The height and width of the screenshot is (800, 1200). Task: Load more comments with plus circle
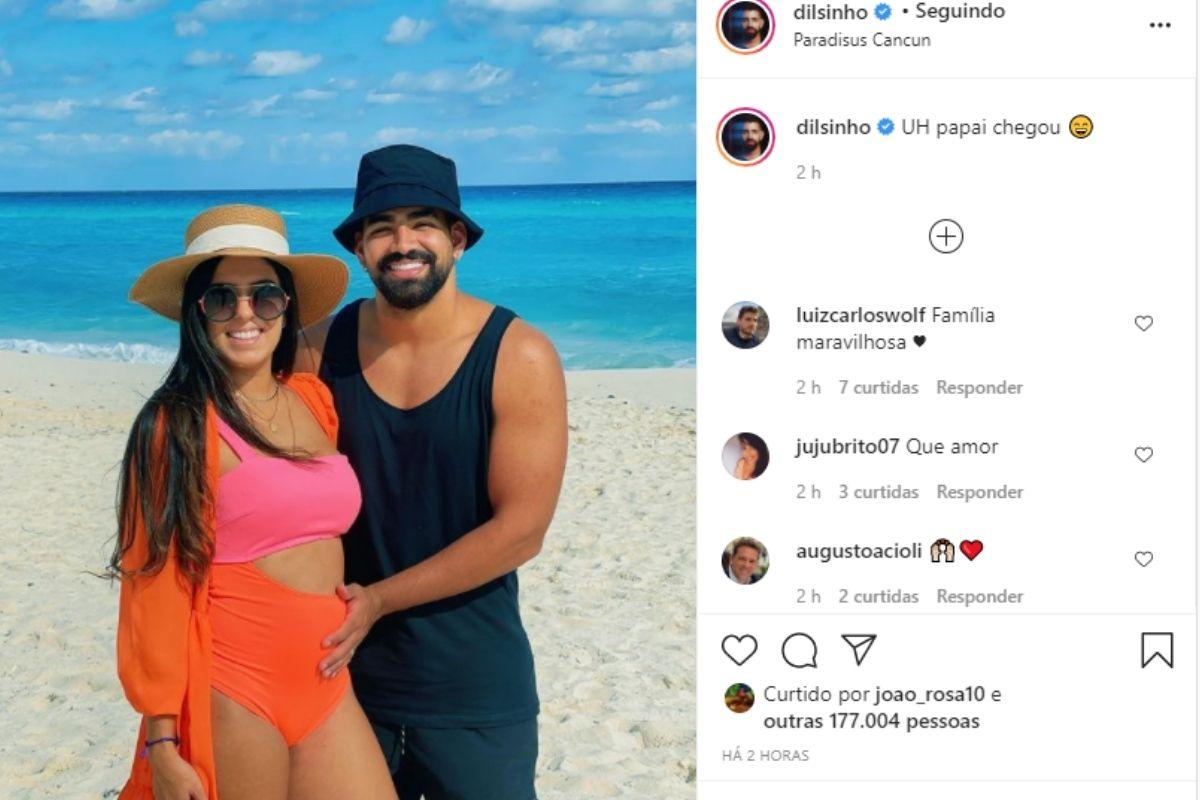click(945, 237)
